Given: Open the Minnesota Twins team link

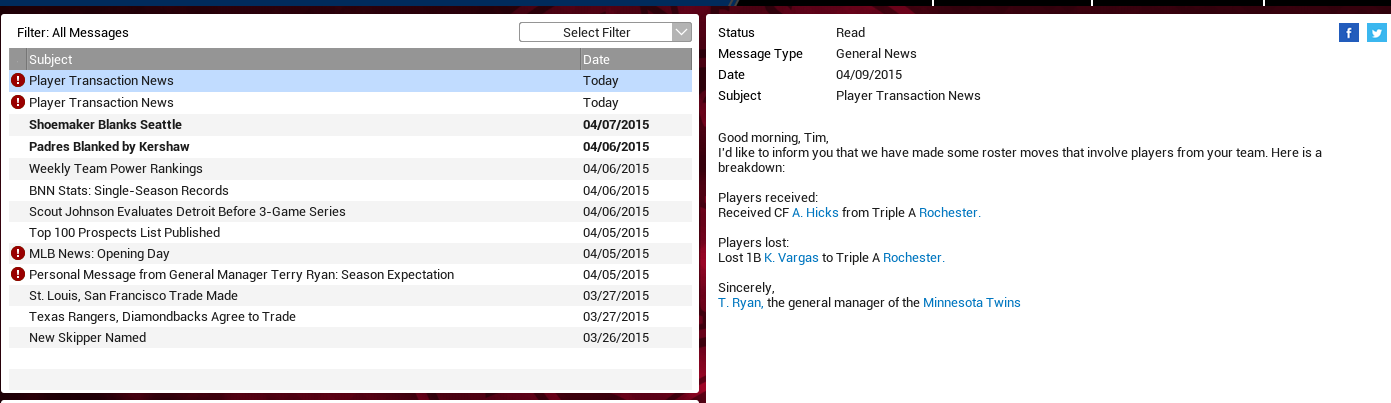Looking at the screenshot, I should [x=971, y=303].
